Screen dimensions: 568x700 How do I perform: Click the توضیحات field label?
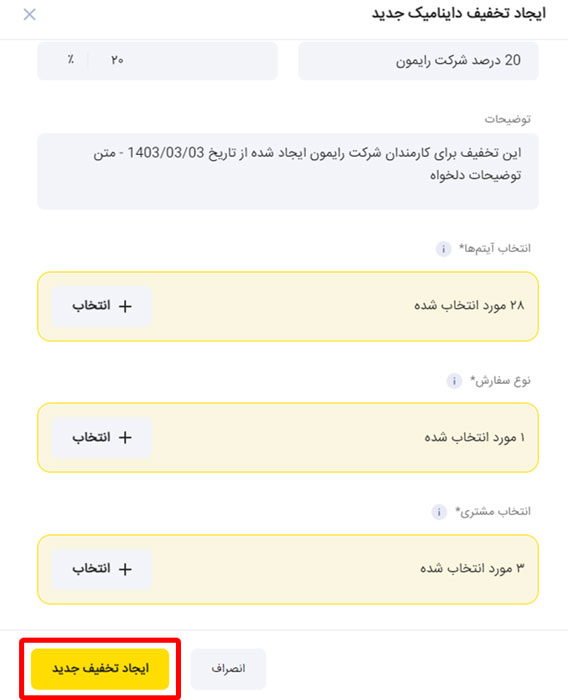pos(508,119)
